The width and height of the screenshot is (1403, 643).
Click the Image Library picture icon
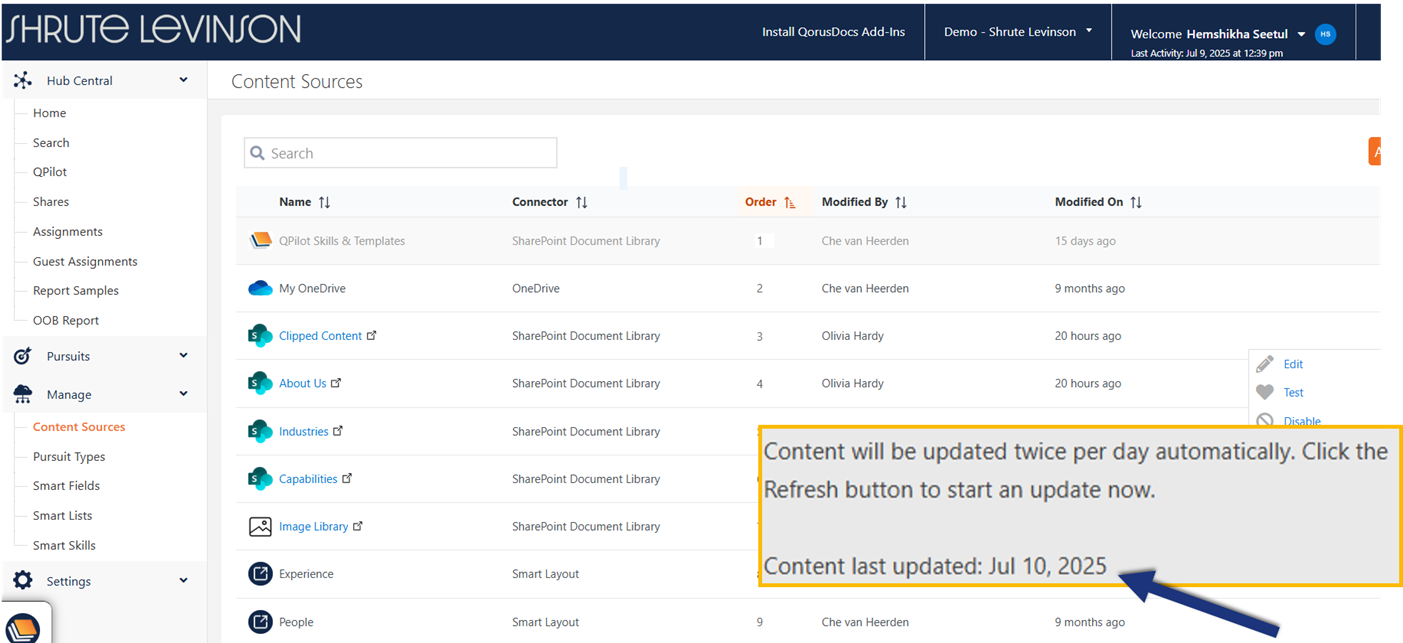260,527
